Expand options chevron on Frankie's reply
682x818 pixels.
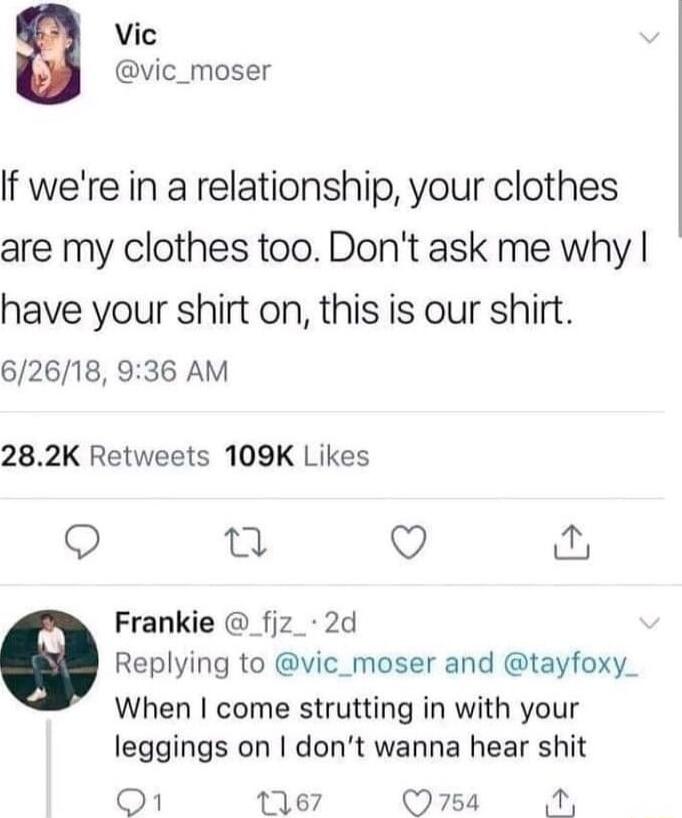click(x=650, y=623)
